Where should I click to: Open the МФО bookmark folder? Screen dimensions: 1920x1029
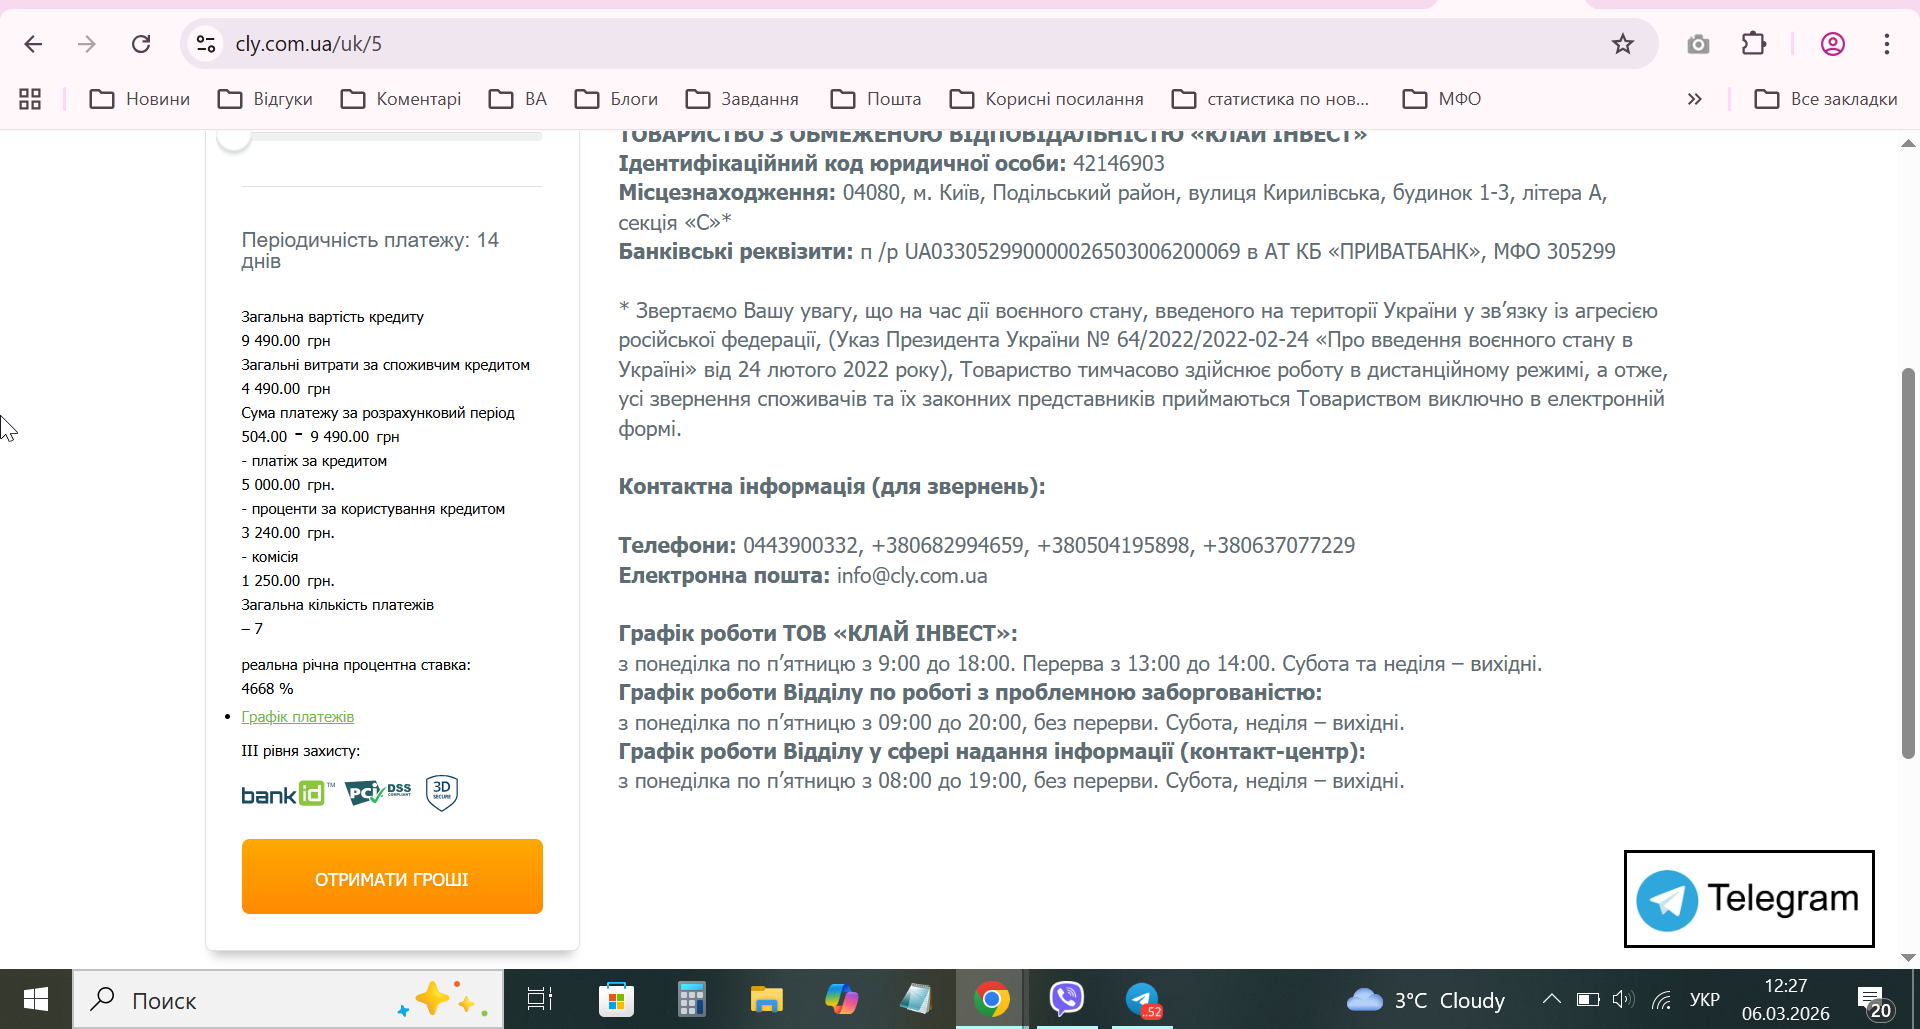tap(1442, 99)
